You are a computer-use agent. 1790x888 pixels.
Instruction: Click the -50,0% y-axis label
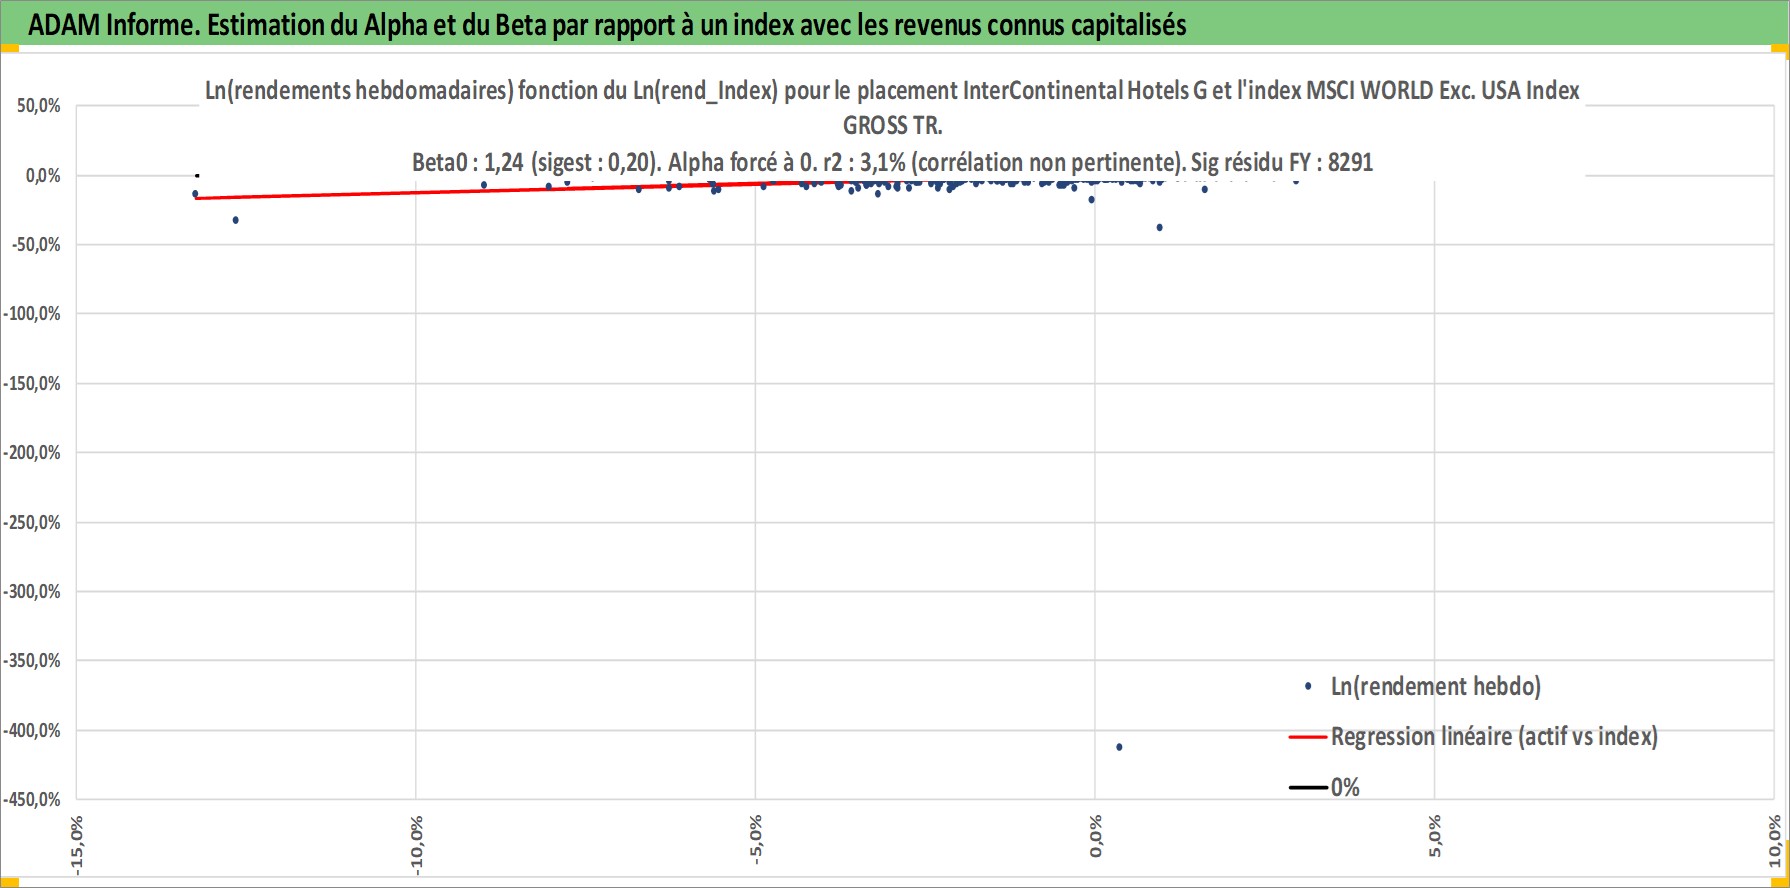[36, 245]
